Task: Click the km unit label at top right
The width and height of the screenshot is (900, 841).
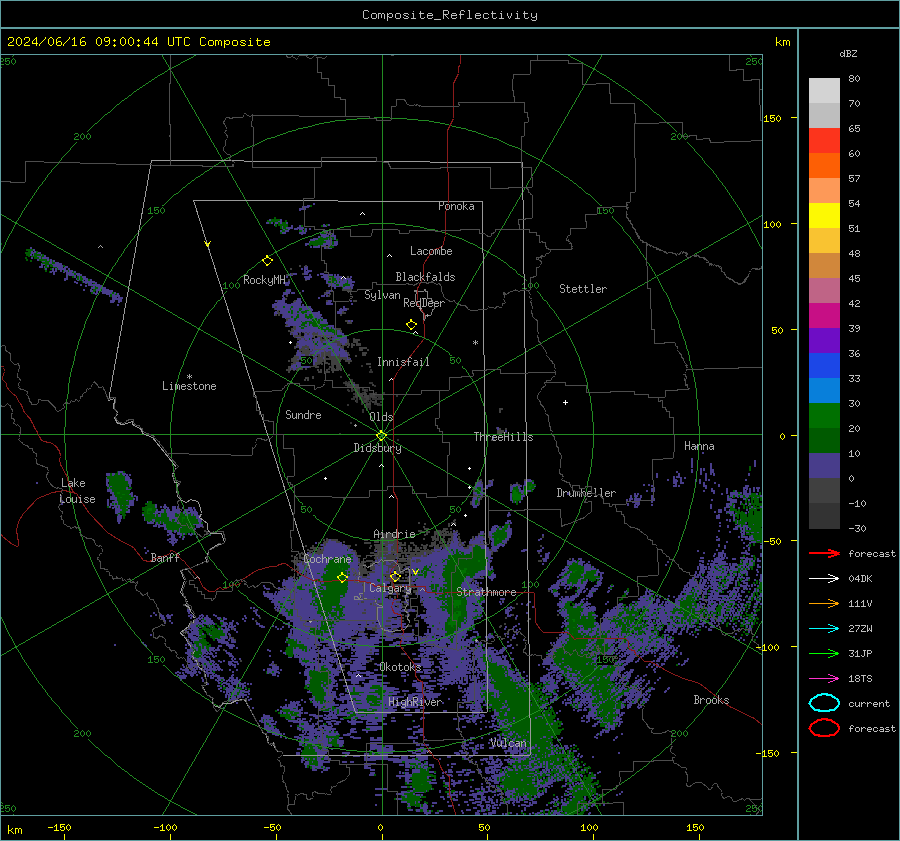Action: point(782,42)
